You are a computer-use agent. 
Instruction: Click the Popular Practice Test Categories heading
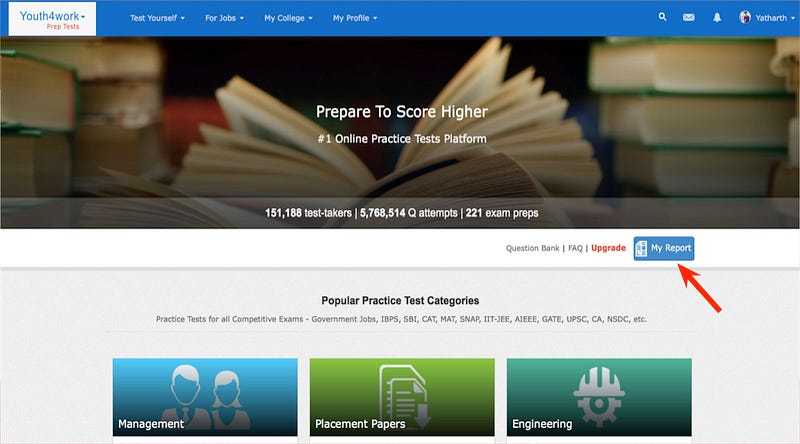(x=400, y=301)
